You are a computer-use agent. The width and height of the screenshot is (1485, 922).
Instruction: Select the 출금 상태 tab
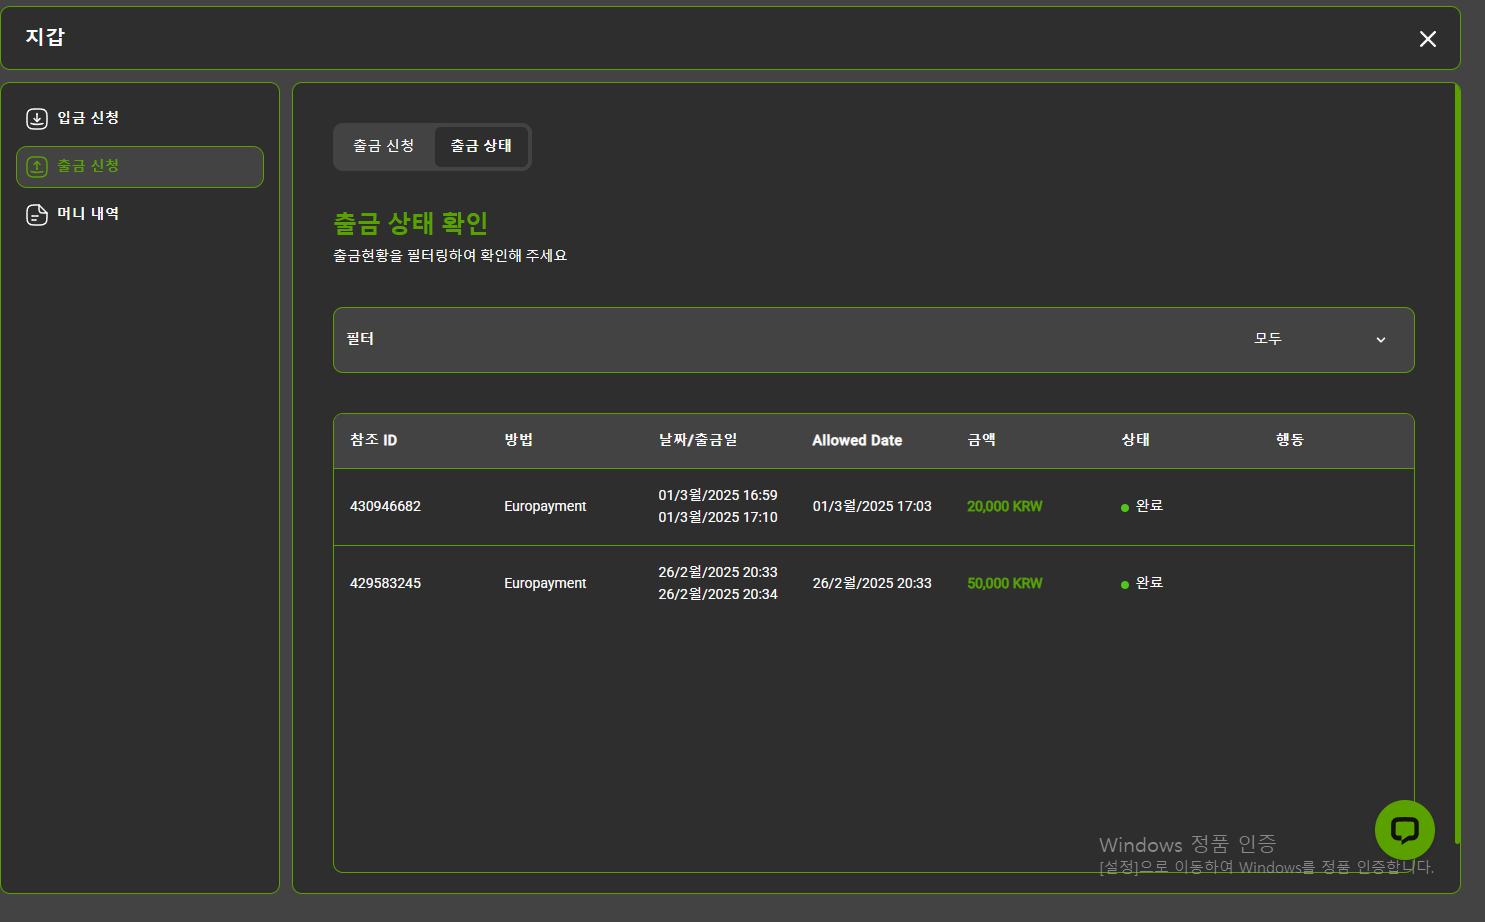click(x=481, y=146)
